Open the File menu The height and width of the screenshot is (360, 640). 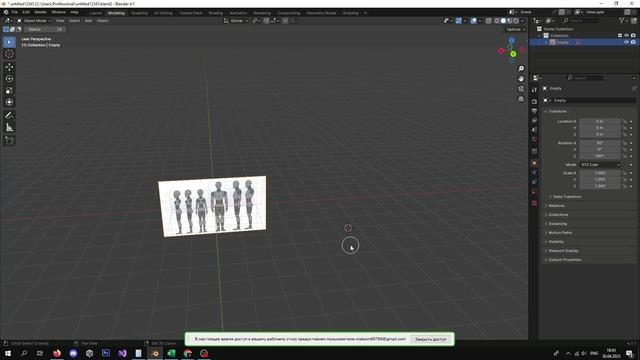click(15, 12)
